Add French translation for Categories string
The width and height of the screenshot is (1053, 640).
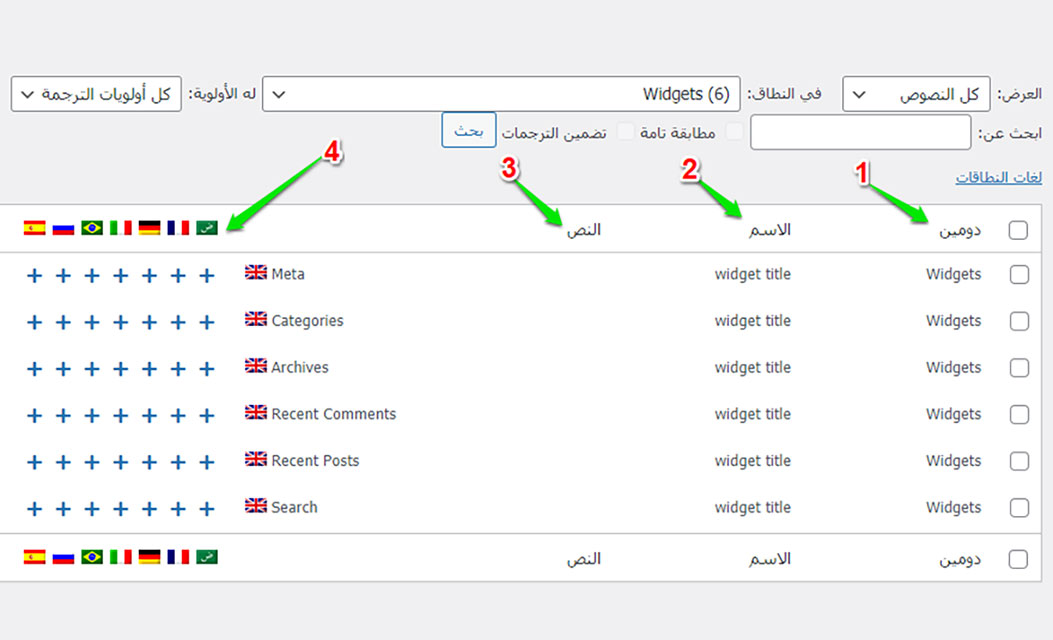[x=178, y=322]
